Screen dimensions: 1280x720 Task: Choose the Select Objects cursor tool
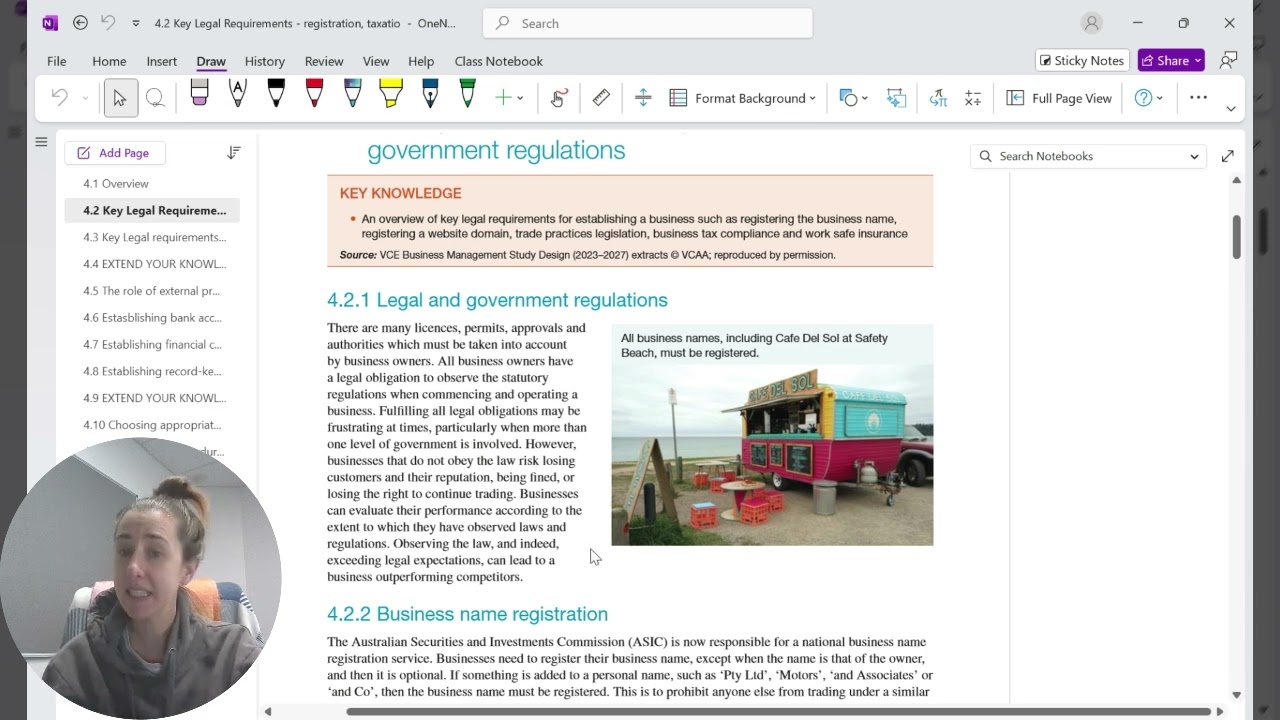point(120,98)
